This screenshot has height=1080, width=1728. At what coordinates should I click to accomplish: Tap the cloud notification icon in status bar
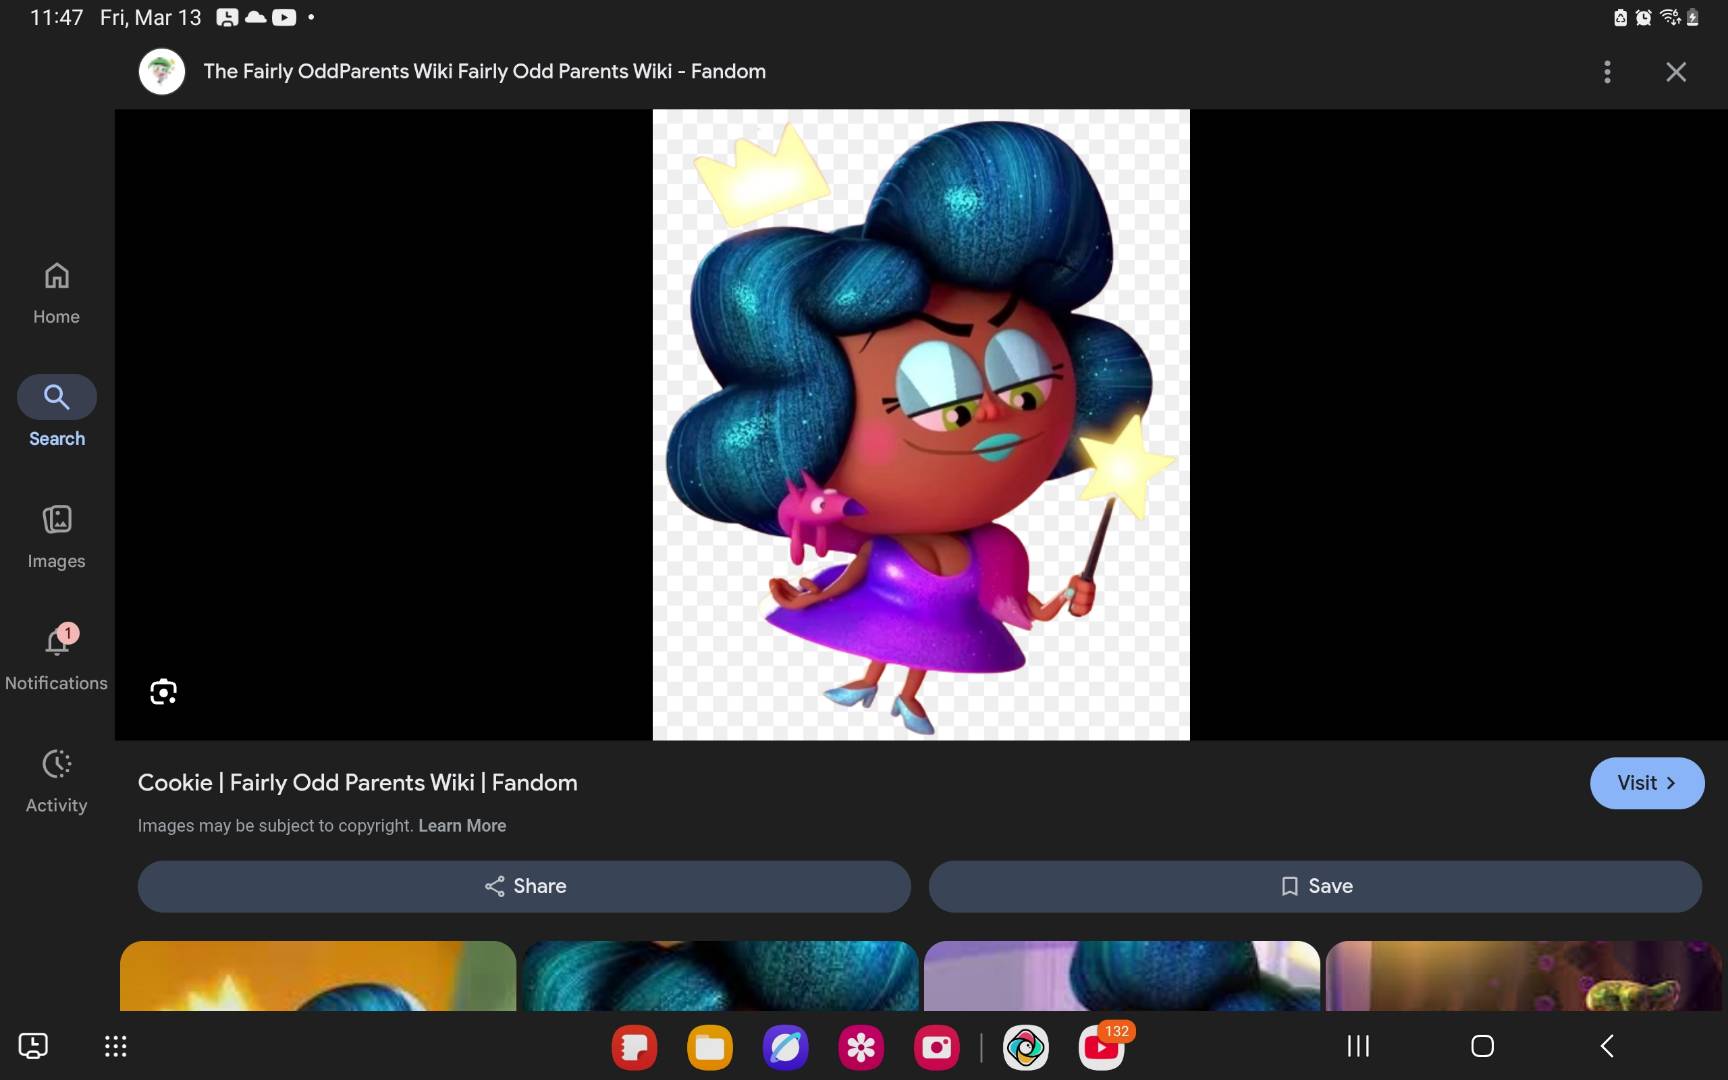pyautogui.click(x=256, y=17)
